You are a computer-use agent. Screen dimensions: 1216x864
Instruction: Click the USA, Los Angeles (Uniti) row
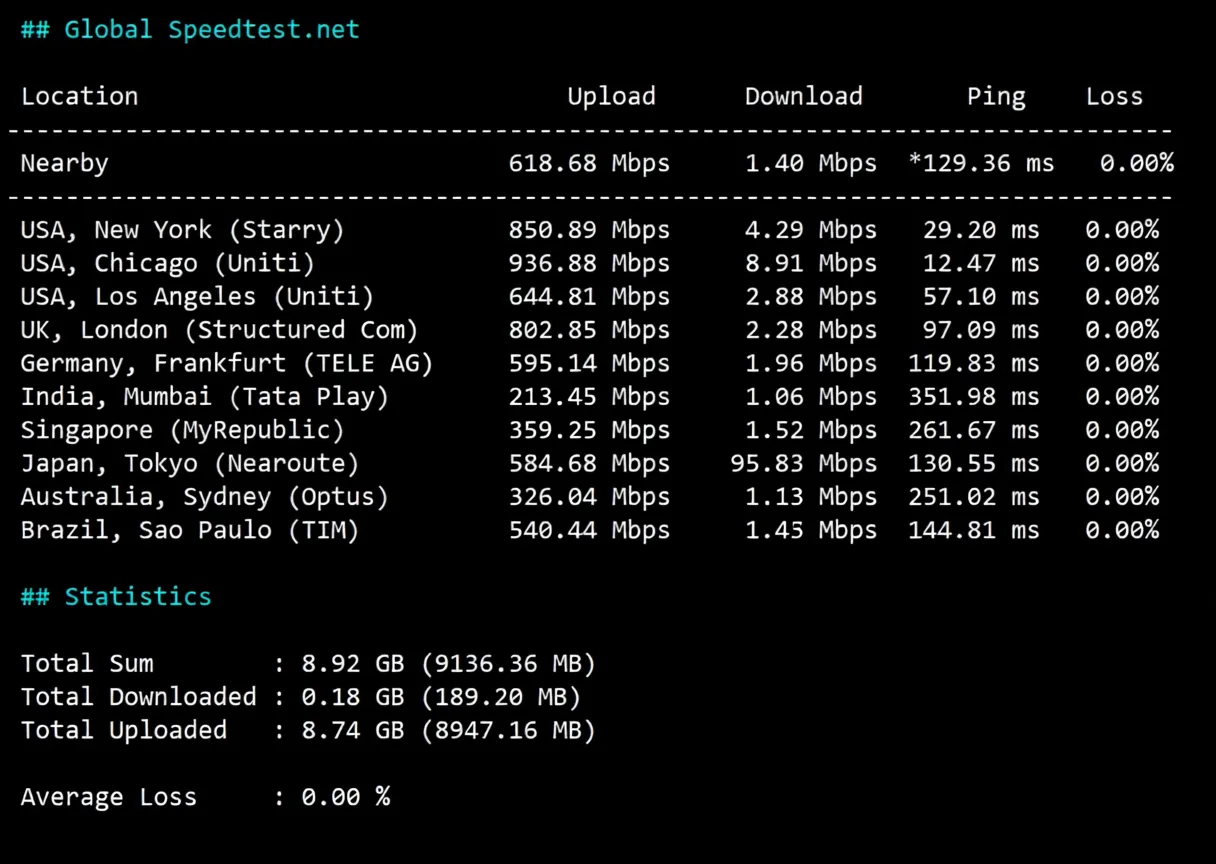[195, 296]
